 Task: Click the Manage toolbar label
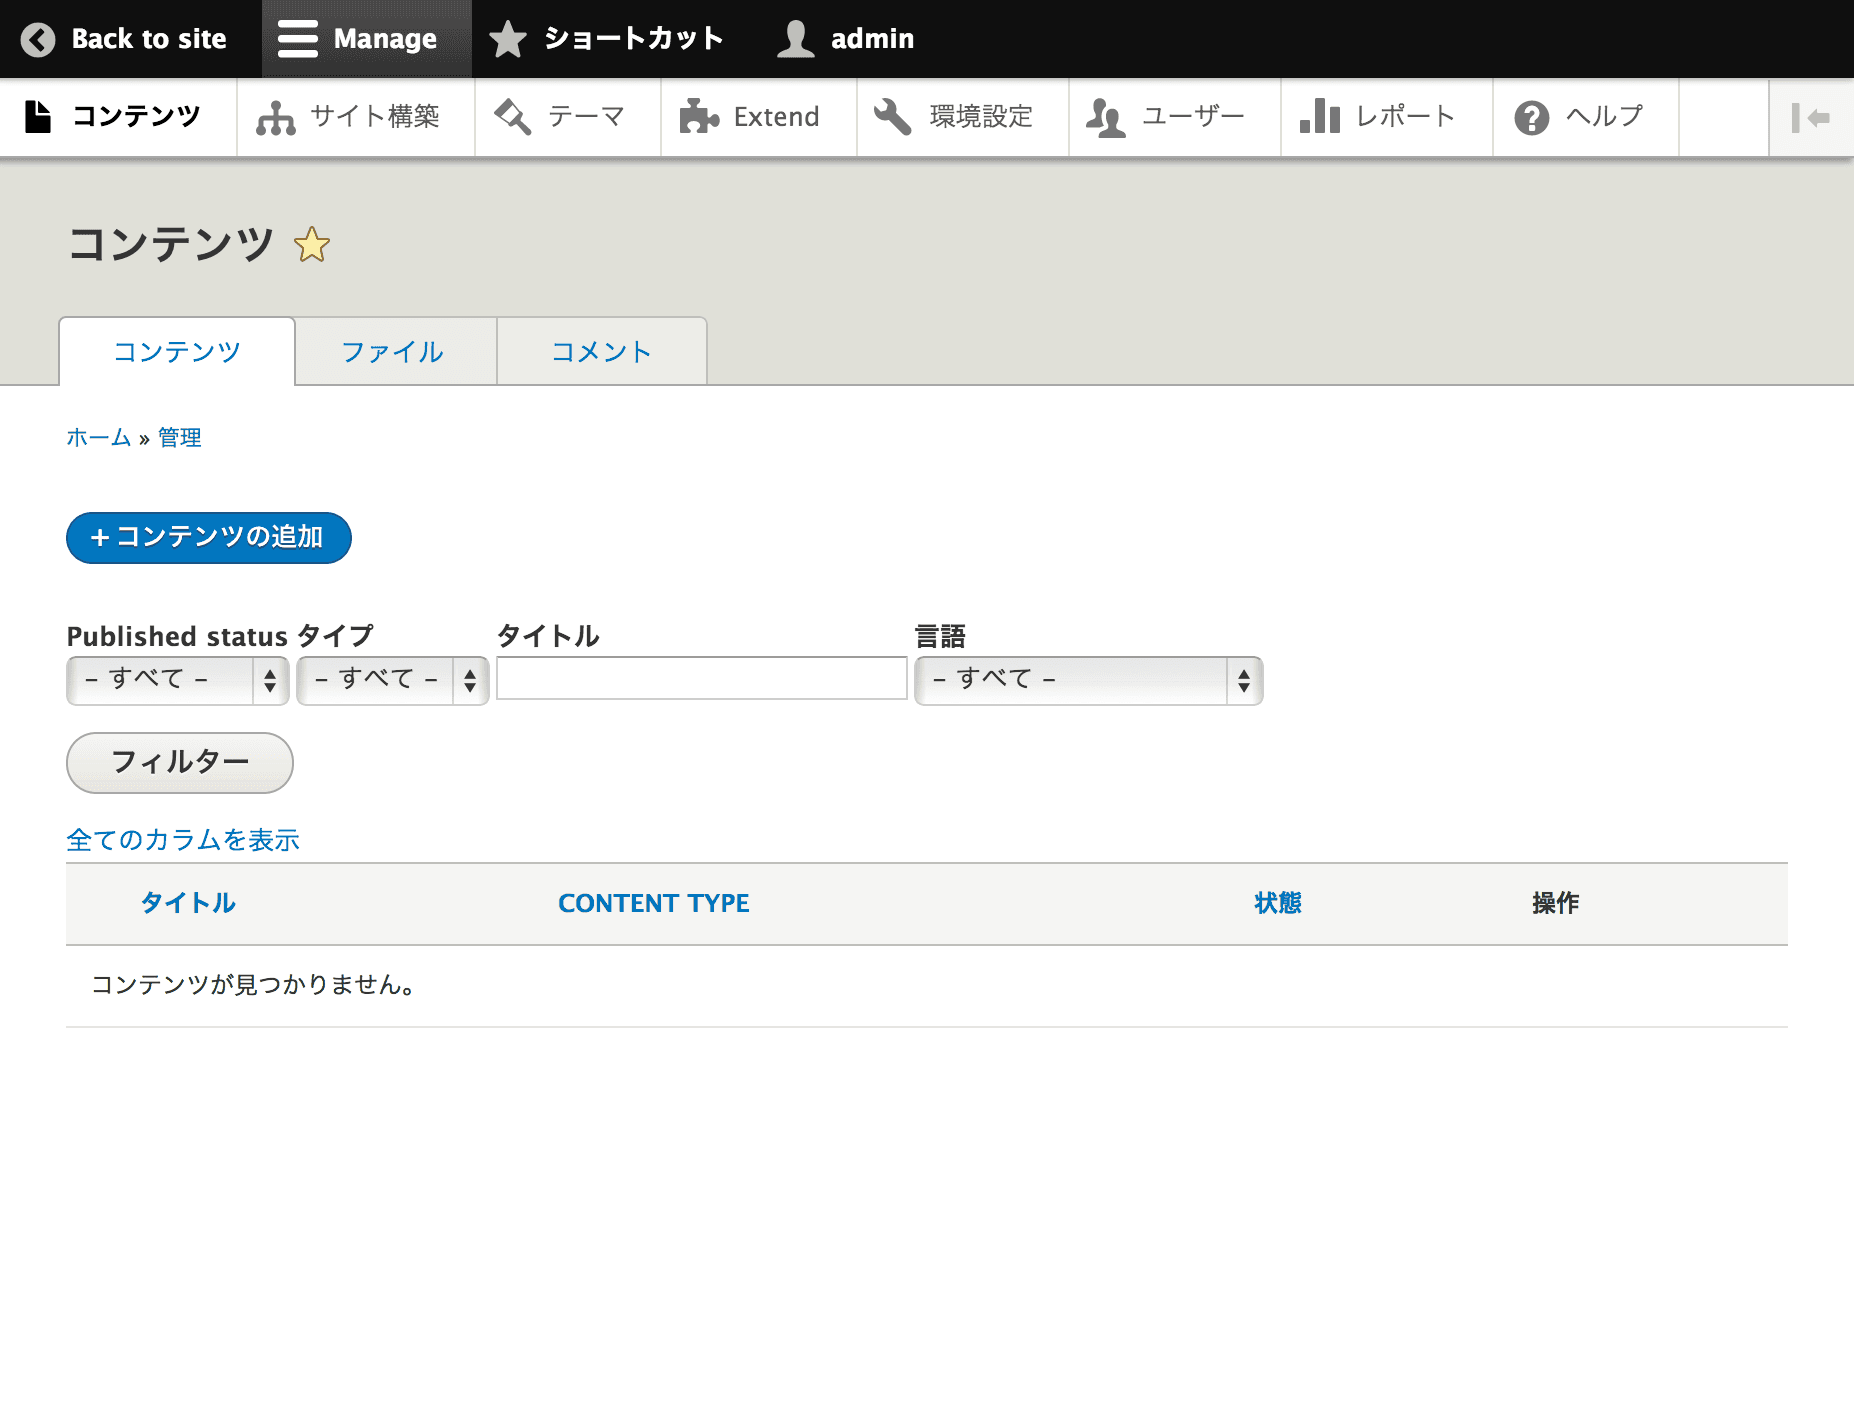[385, 39]
